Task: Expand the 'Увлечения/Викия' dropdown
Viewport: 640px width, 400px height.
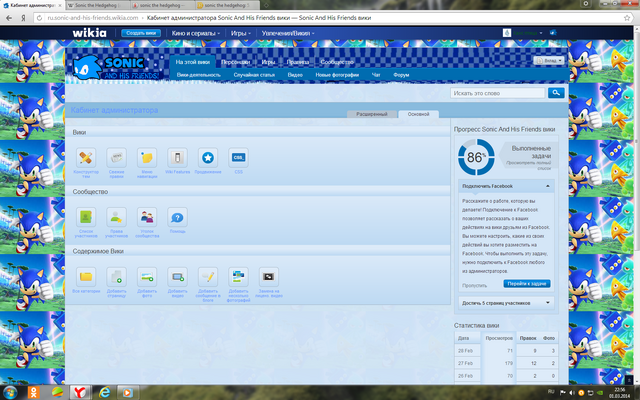Action: point(288,33)
